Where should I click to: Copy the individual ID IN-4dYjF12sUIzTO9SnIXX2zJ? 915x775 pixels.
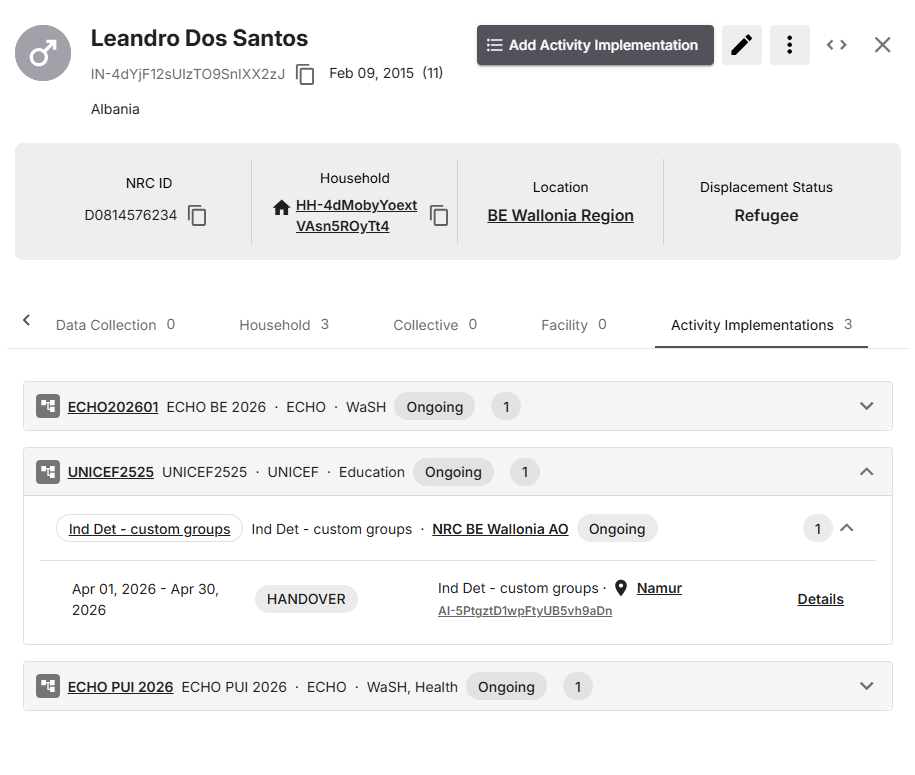[305, 74]
